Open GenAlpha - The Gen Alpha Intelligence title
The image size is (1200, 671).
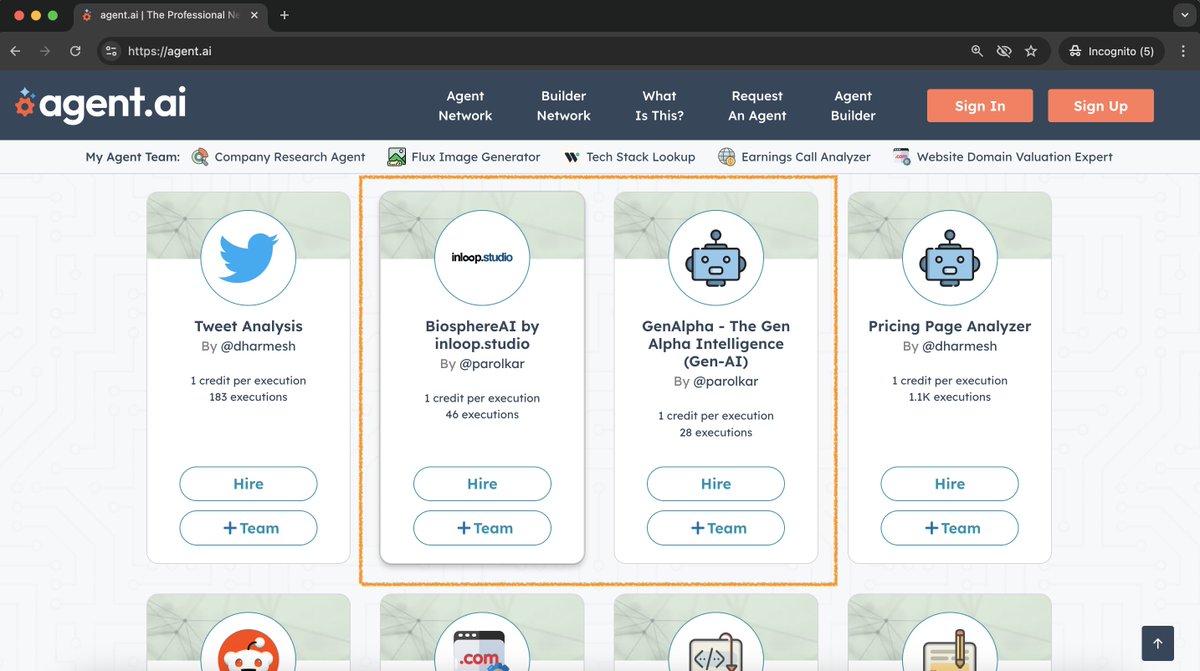click(x=716, y=344)
